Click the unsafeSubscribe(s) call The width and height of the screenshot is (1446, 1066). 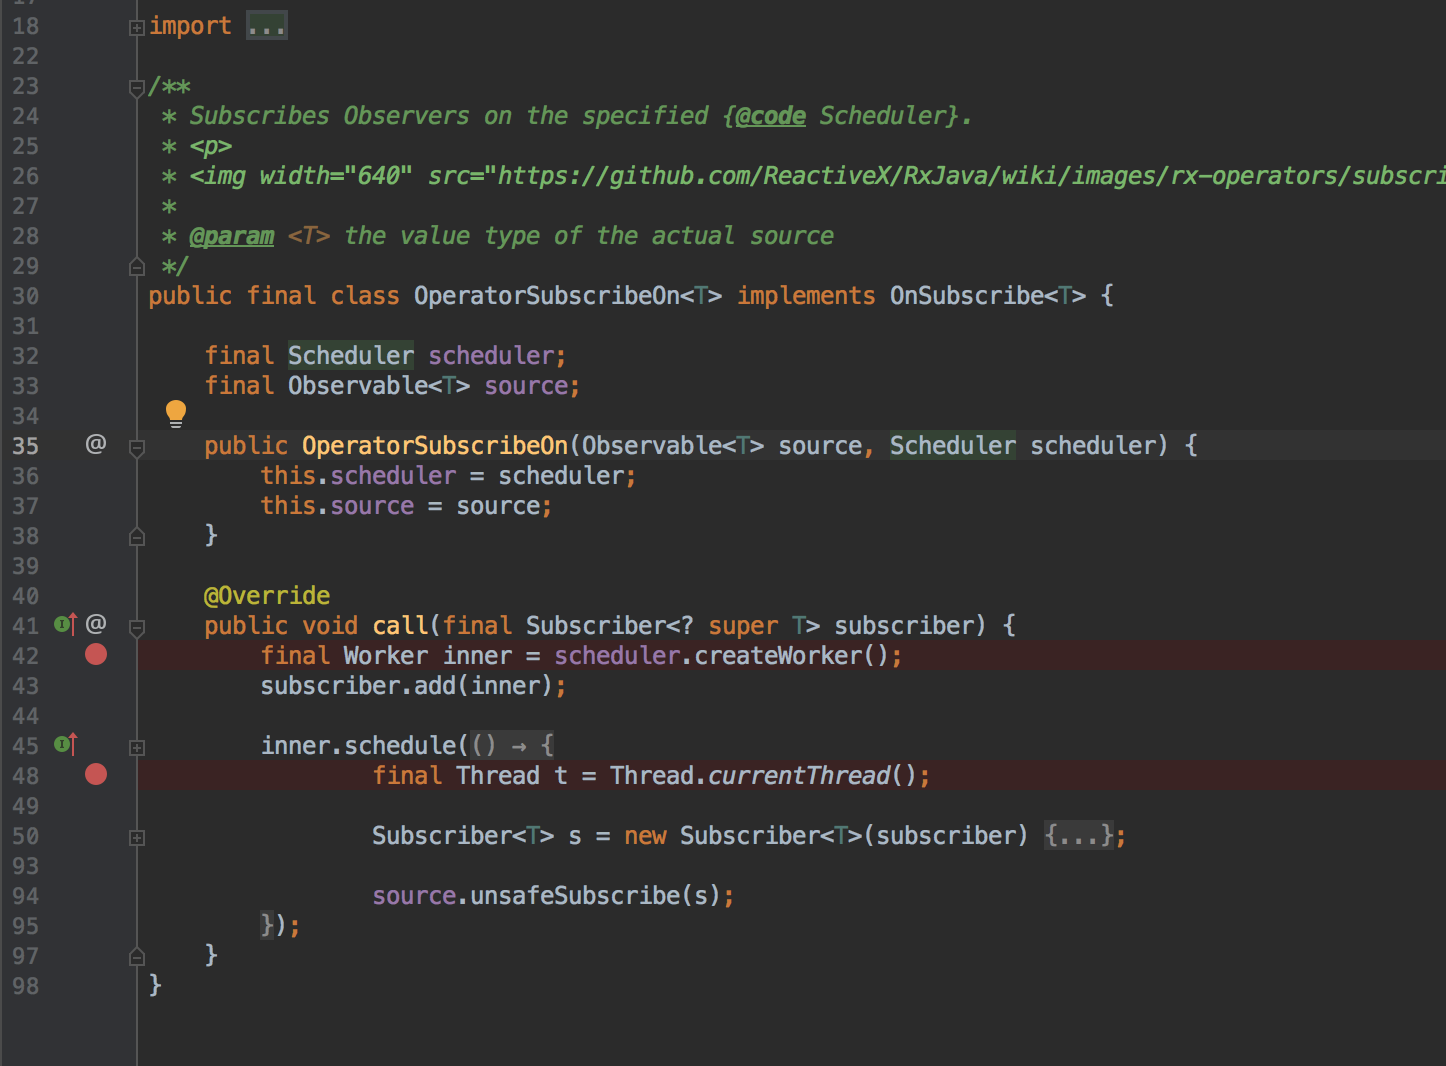595,896
